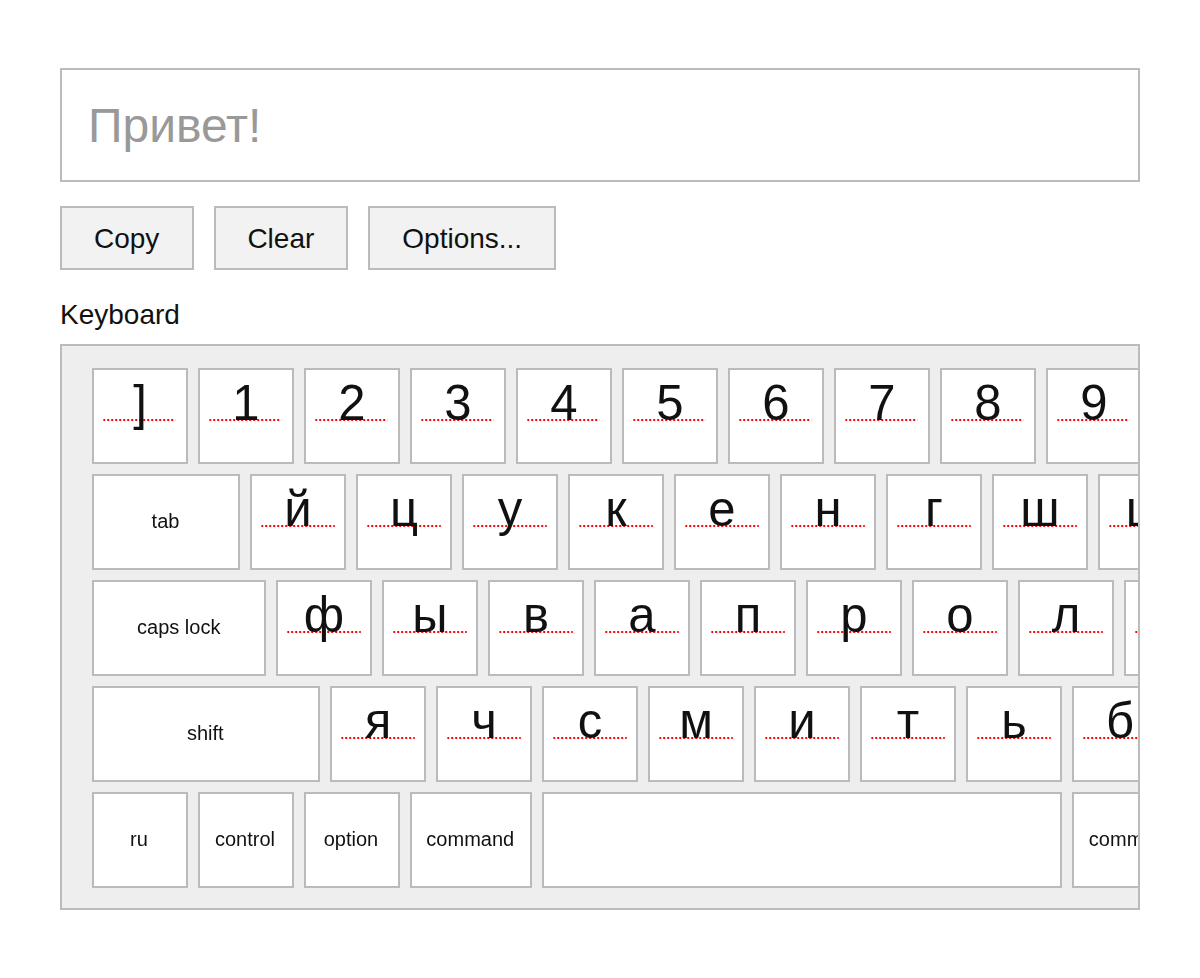Tap the в letter key
The width and height of the screenshot is (1200, 978).
(536, 628)
